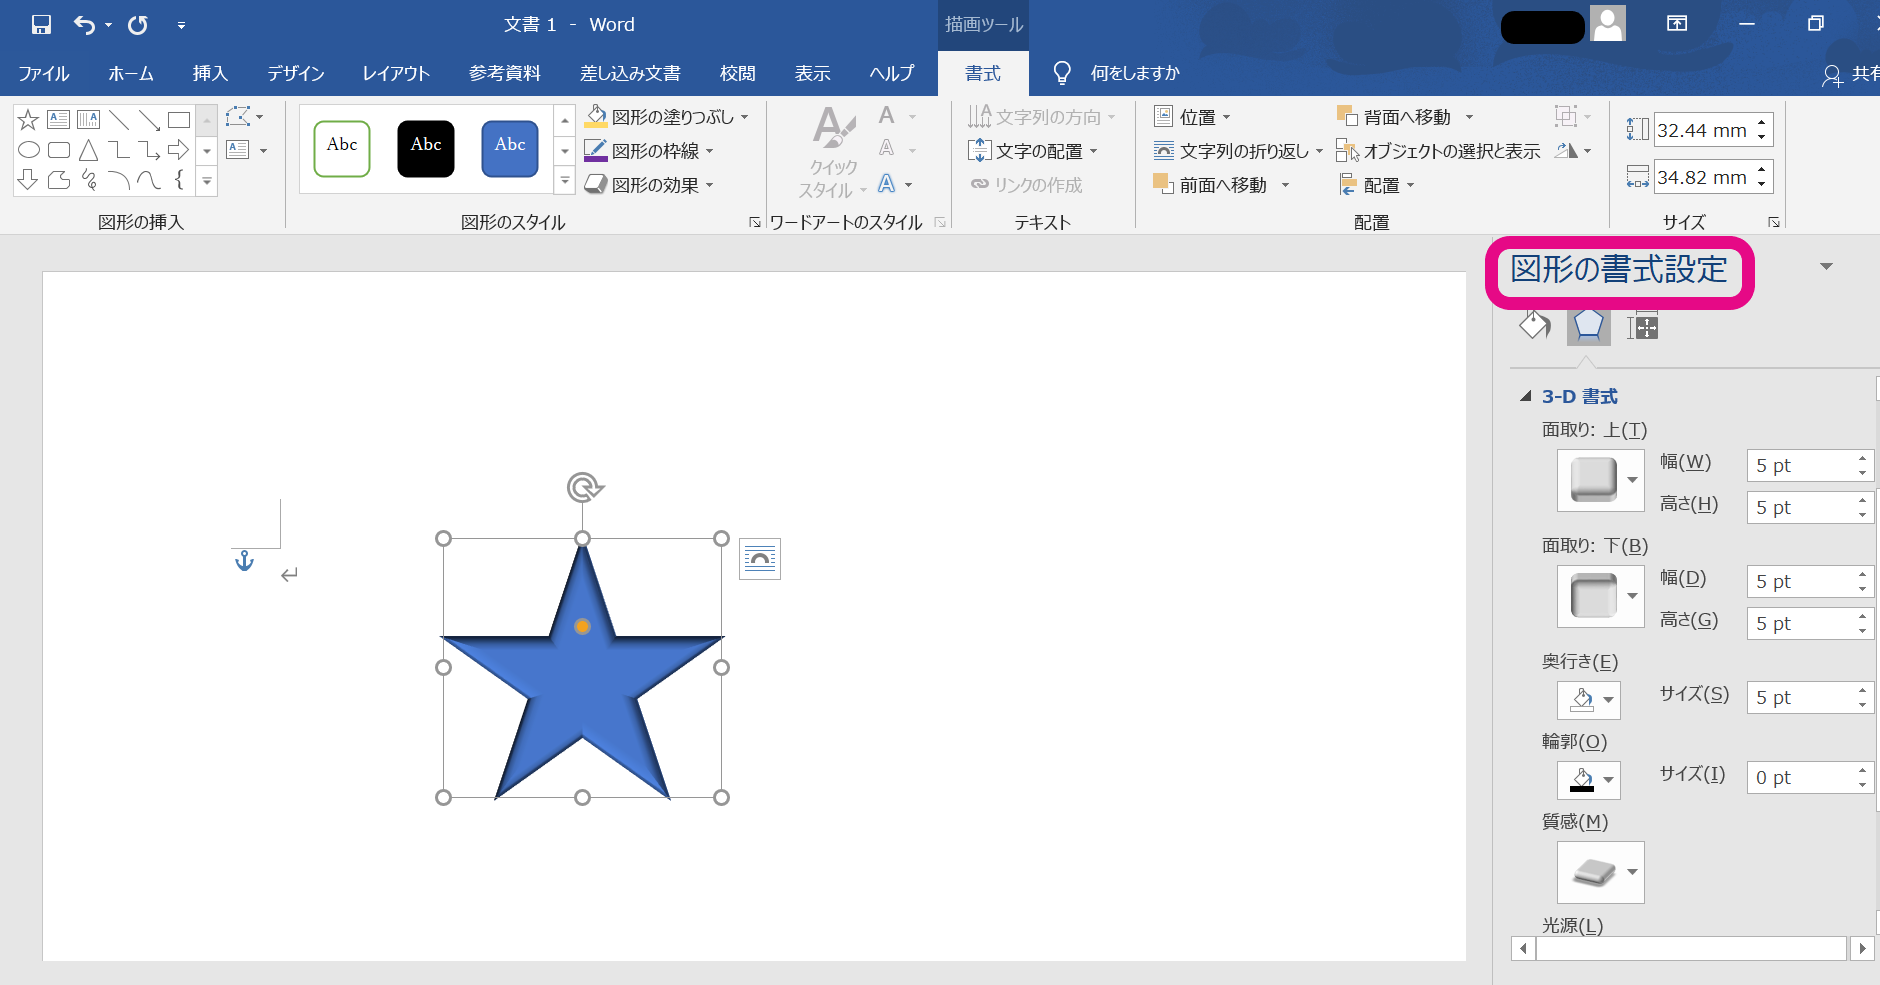Save the document with the floppy icon
The height and width of the screenshot is (985, 1880).
41,25
